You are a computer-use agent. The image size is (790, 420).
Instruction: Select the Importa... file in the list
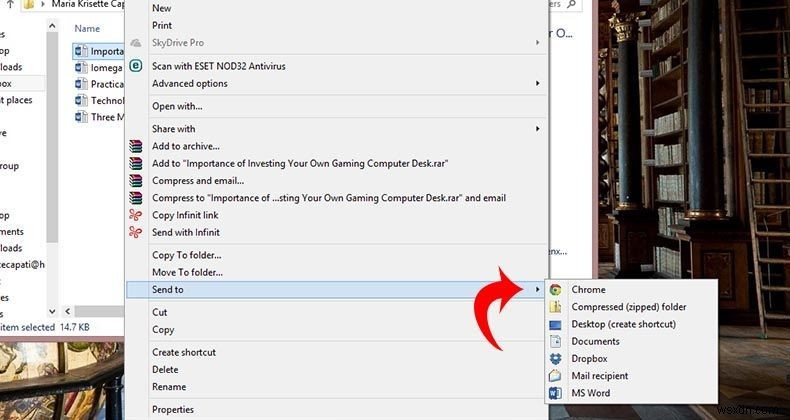(99, 51)
